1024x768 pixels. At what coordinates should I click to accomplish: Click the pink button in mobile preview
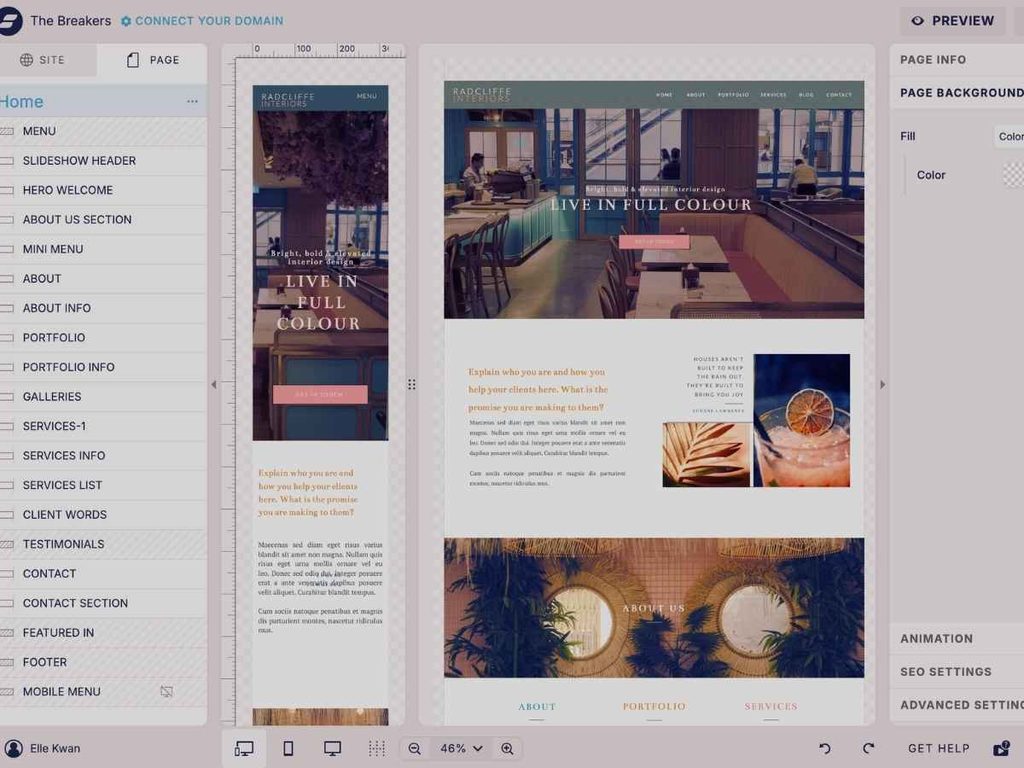(320, 394)
